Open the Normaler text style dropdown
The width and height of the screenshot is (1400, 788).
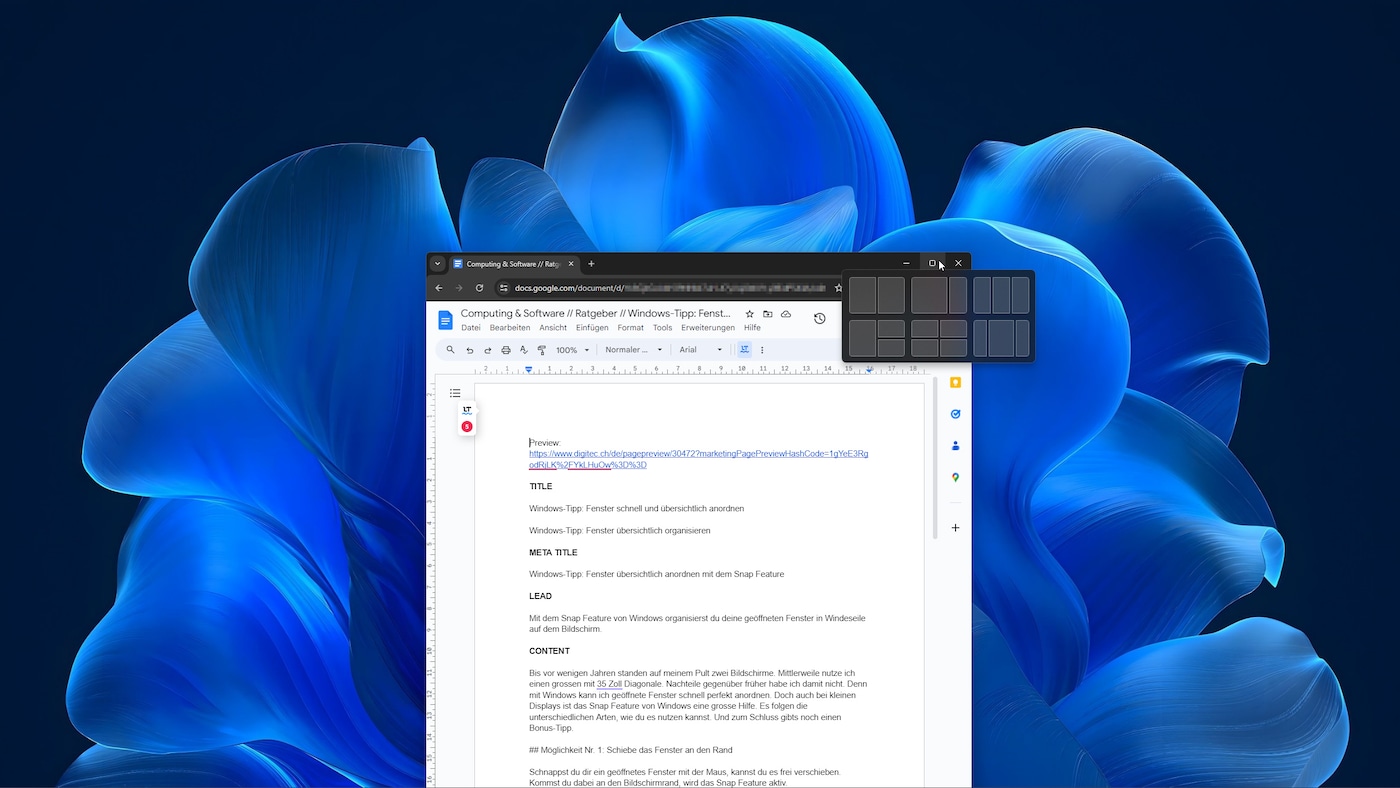click(x=634, y=350)
